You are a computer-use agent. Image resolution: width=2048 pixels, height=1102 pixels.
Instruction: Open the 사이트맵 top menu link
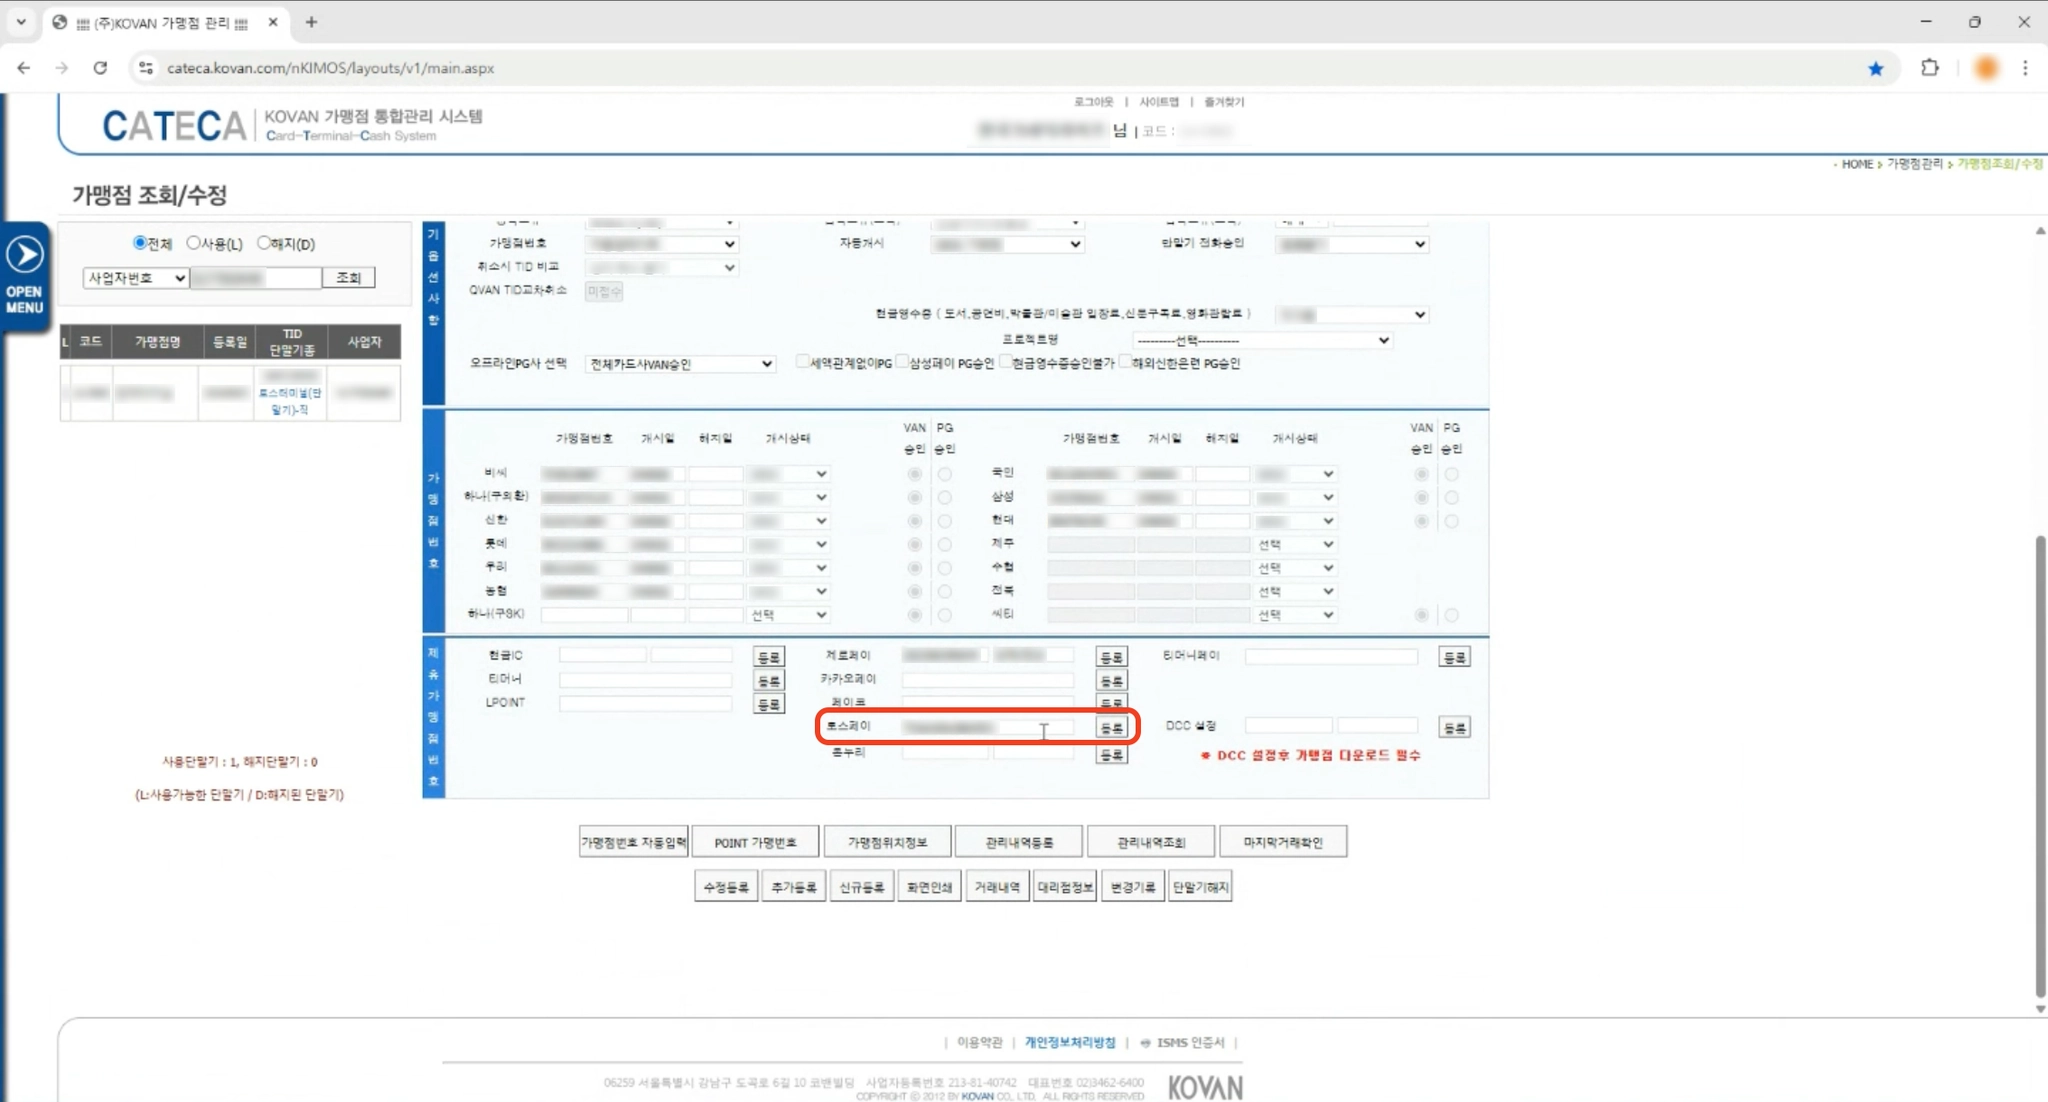tap(1159, 102)
